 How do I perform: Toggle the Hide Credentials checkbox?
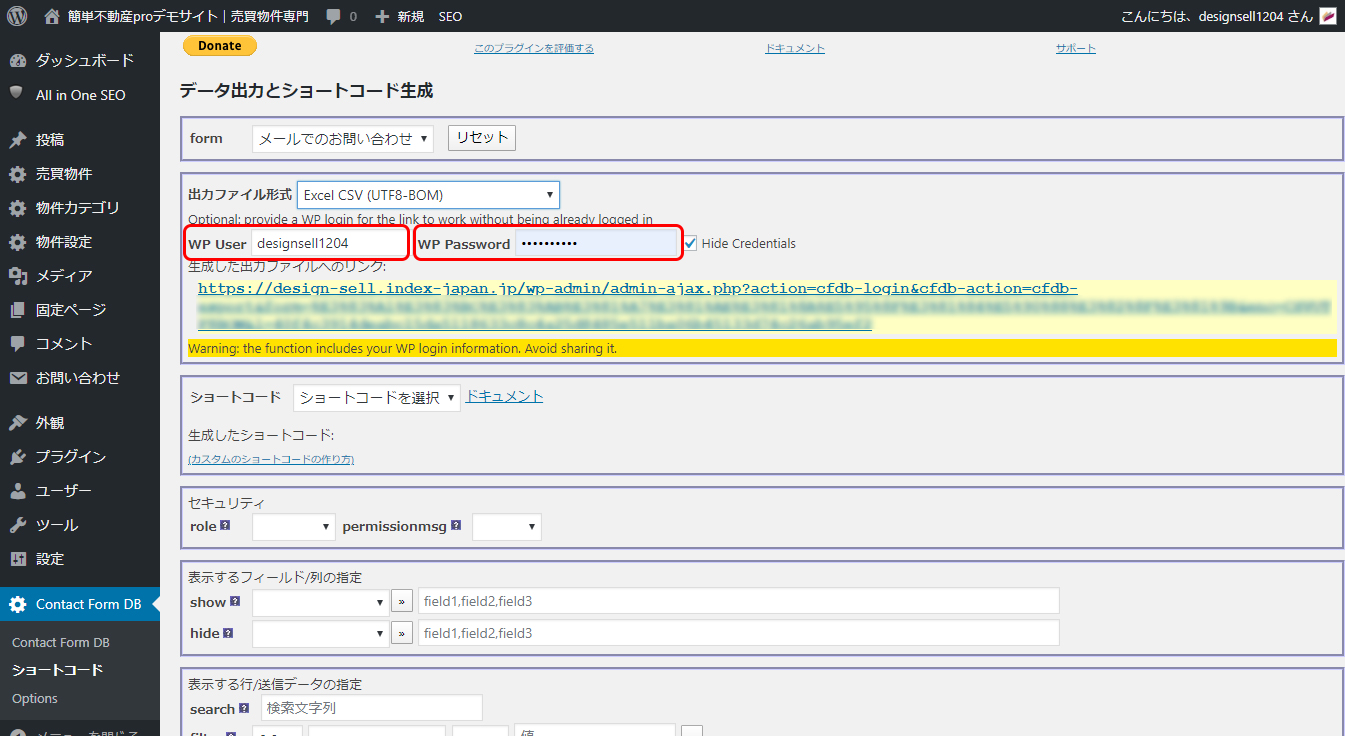point(690,243)
